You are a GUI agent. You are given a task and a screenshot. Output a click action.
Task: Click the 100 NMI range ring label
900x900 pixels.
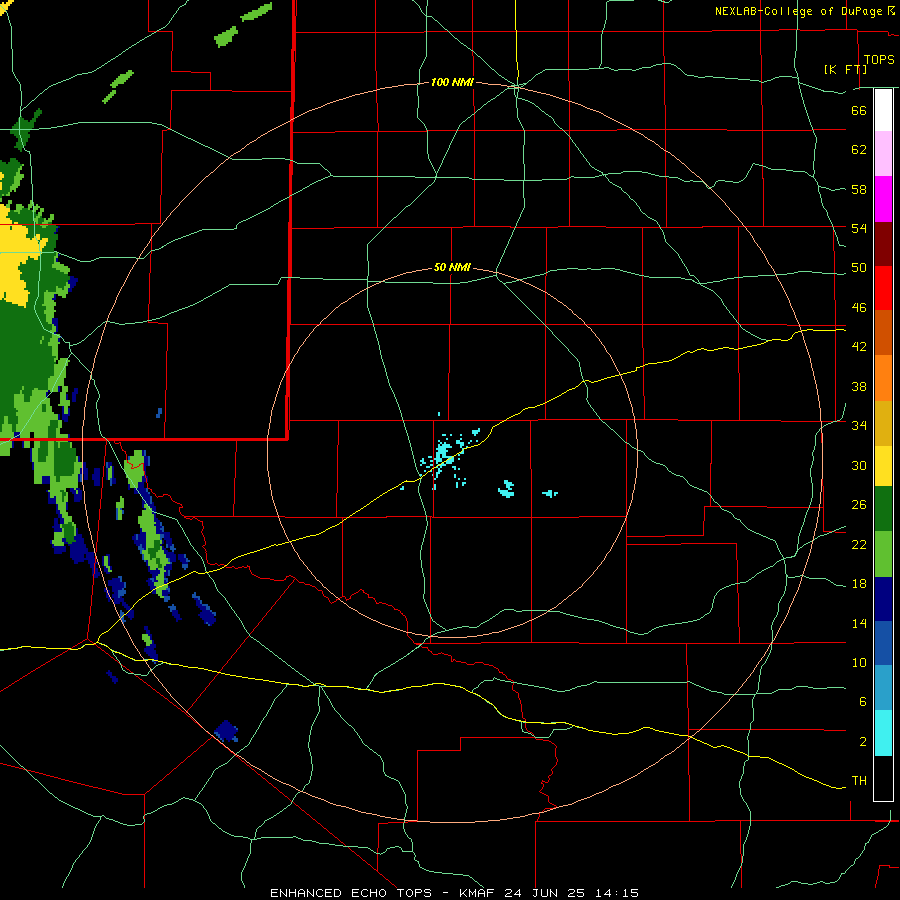pyautogui.click(x=452, y=83)
